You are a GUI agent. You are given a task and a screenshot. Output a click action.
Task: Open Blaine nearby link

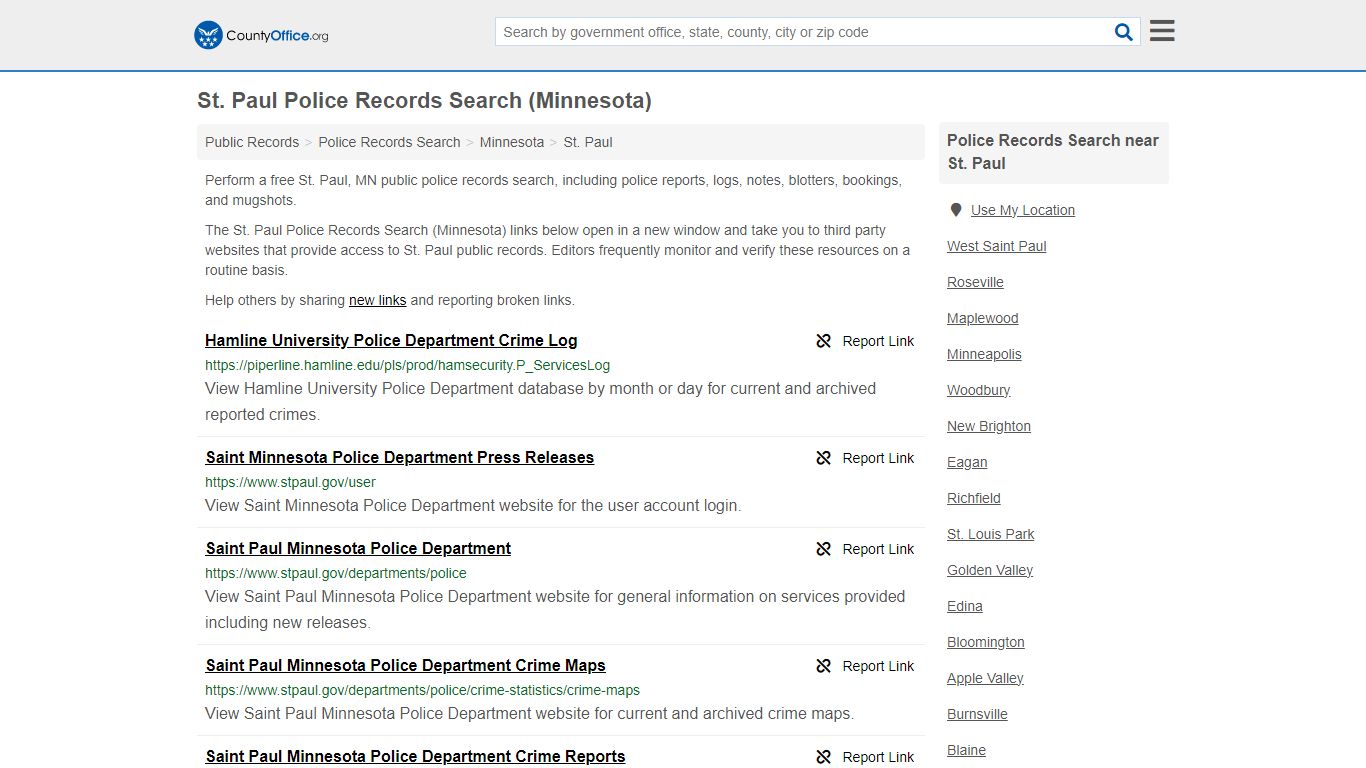click(x=966, y=750)
